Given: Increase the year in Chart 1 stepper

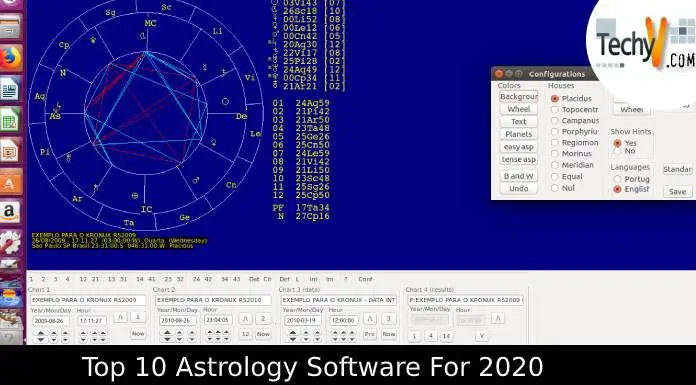Looking at the screenshot, I should [40, 333].
